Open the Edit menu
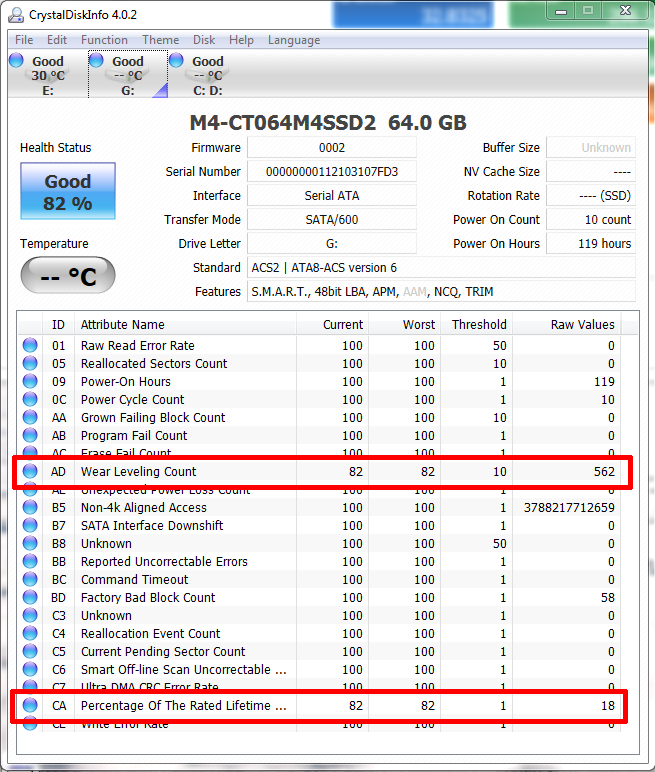Viewport: 655px width, 772px height. click(57, 40)
